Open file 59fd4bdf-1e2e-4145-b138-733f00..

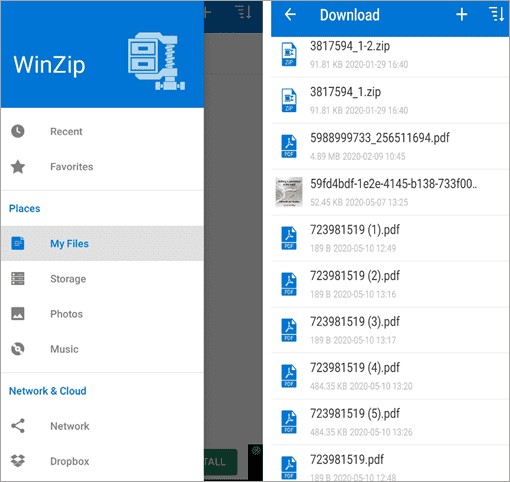tap(390, 192)
